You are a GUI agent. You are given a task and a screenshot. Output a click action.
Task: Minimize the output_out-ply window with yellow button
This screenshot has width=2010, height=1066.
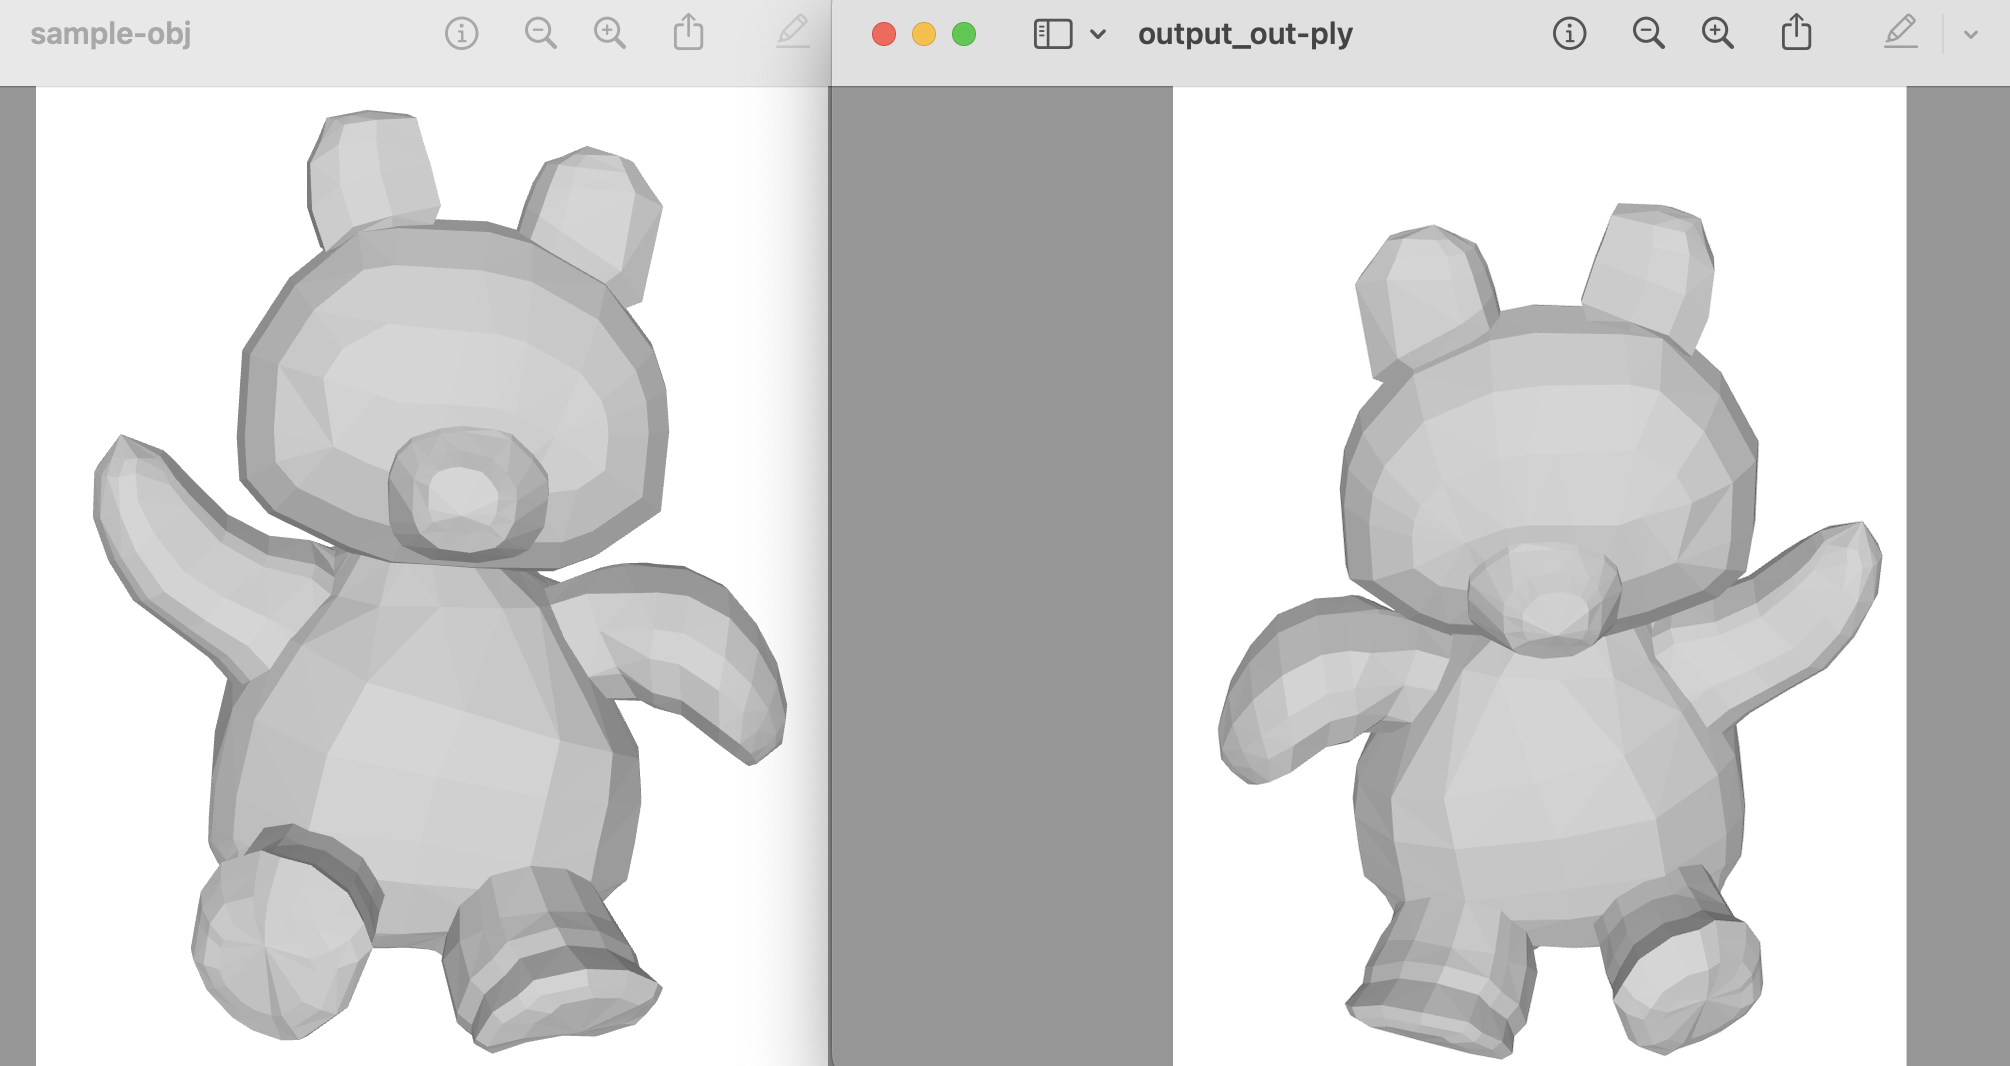[924, 35]
